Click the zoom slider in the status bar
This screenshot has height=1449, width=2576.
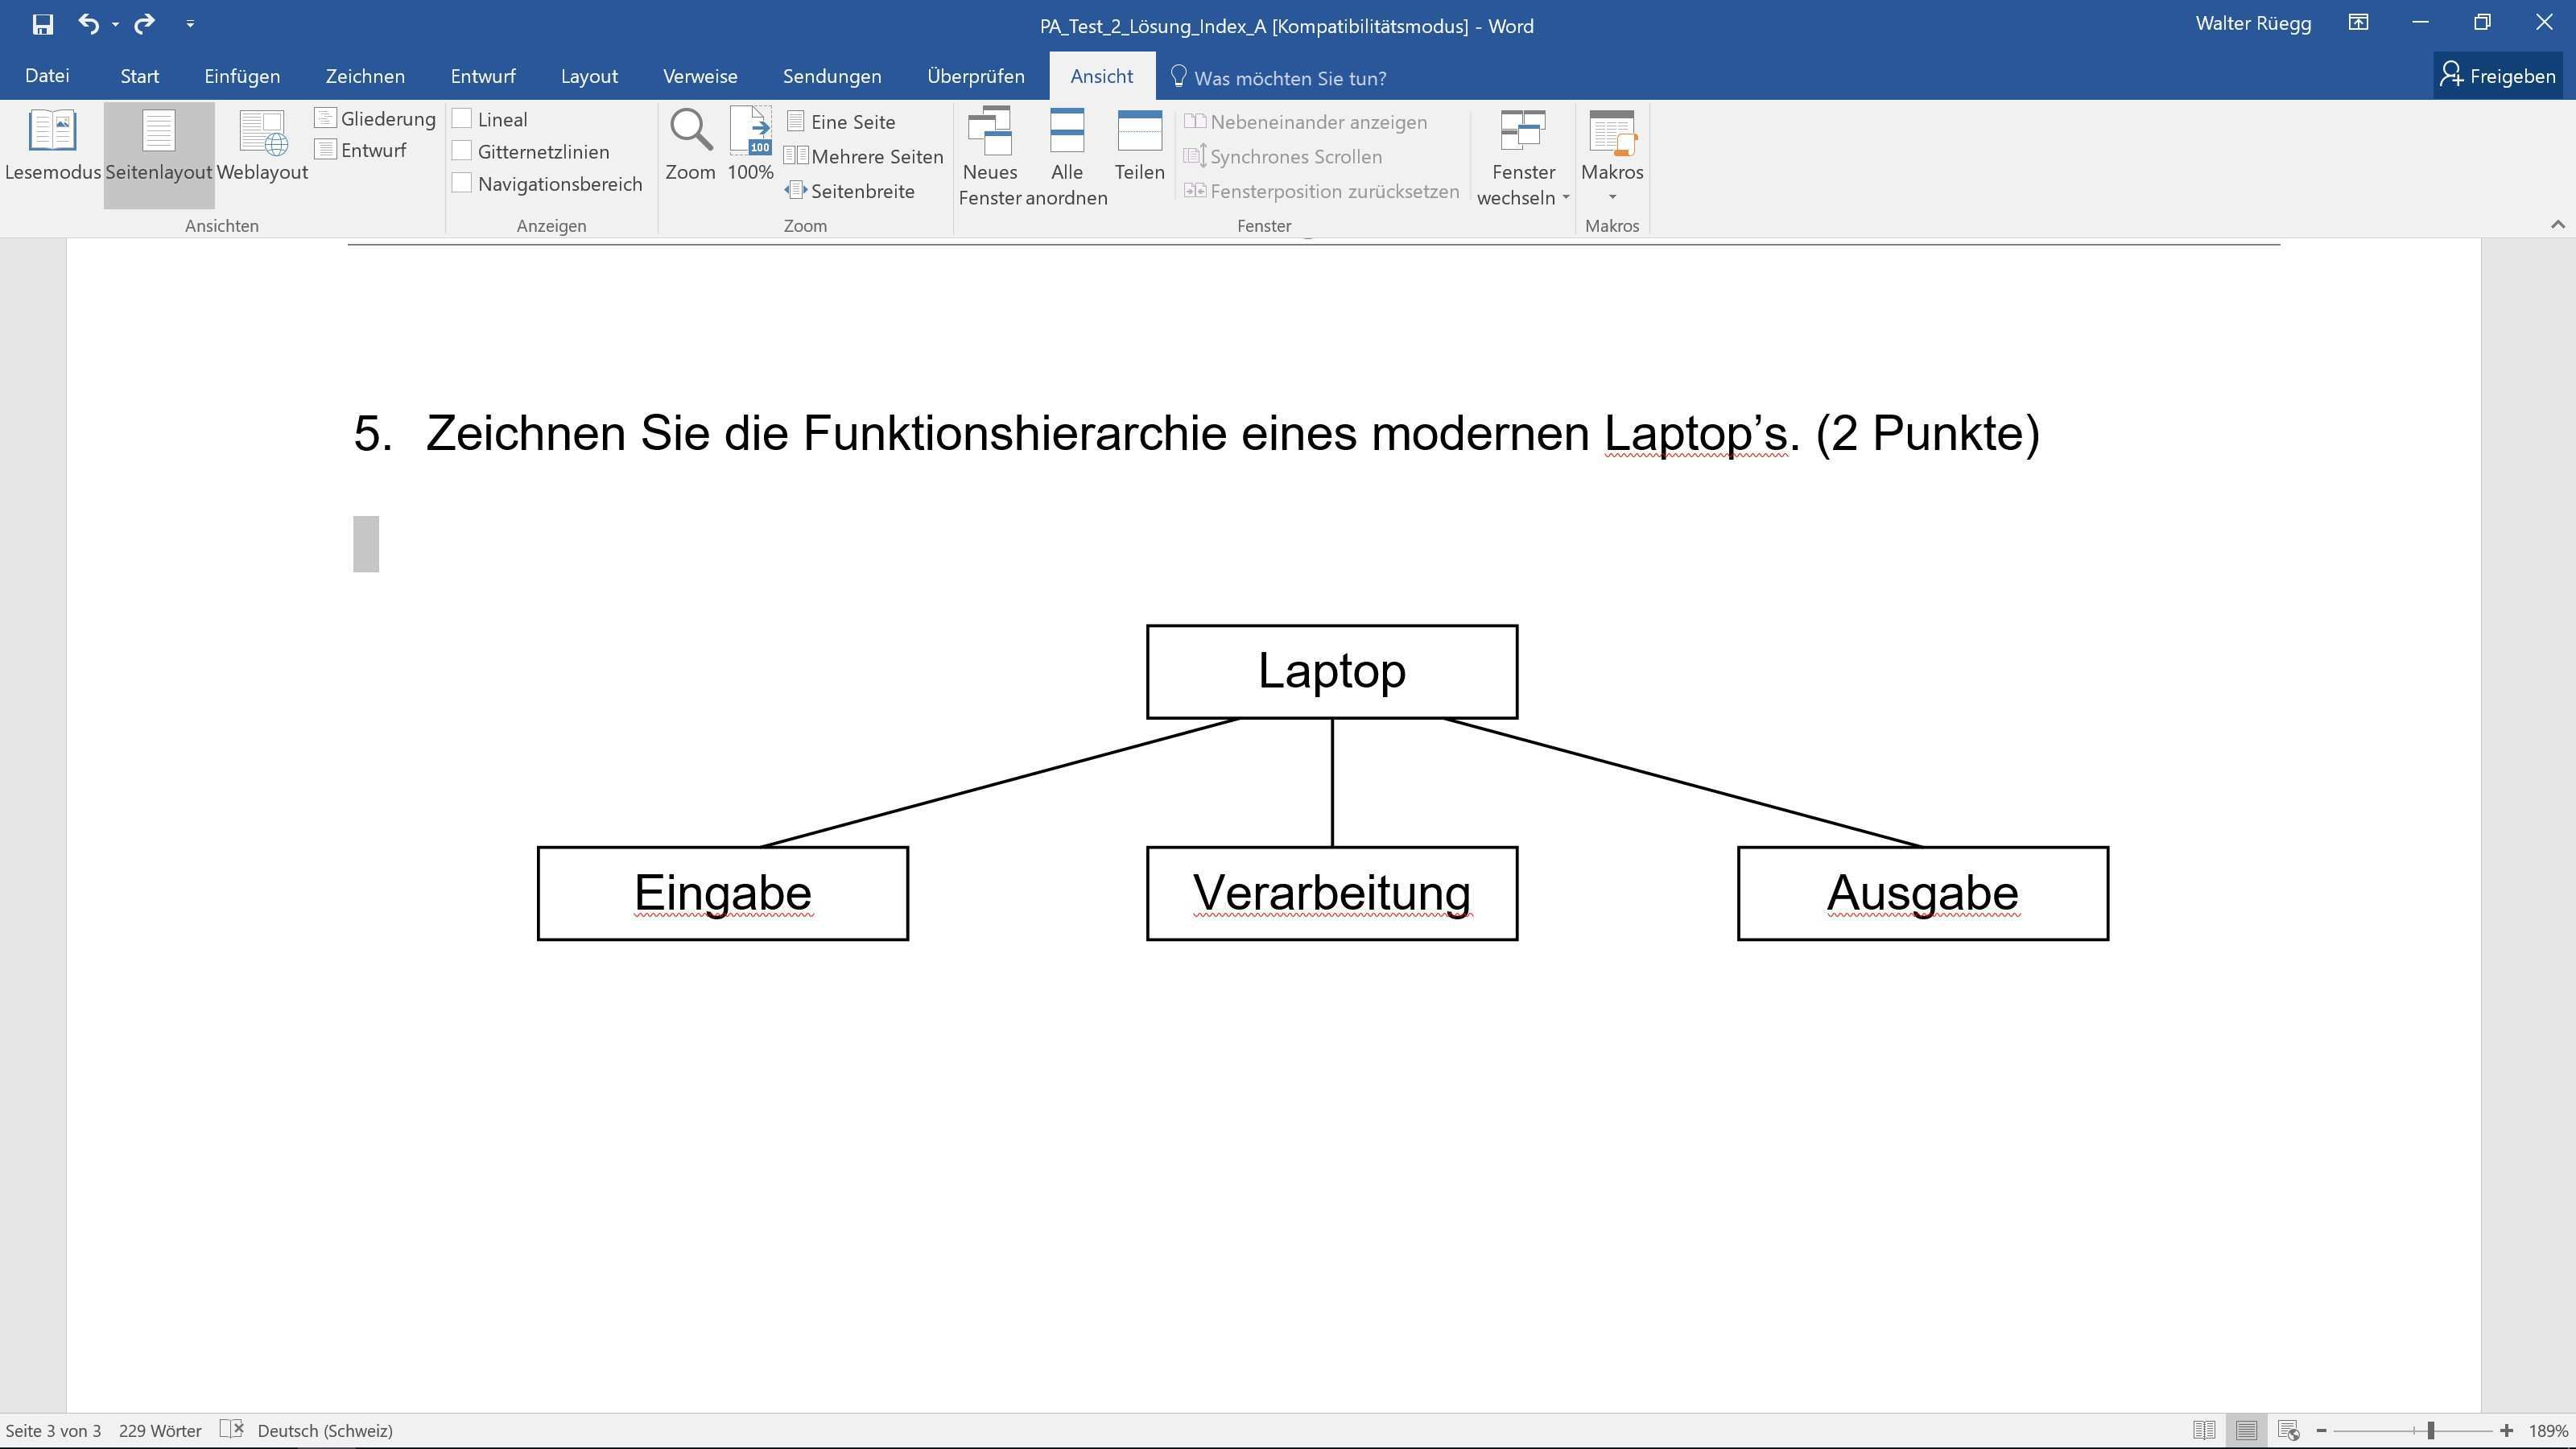[2430, 1431]
